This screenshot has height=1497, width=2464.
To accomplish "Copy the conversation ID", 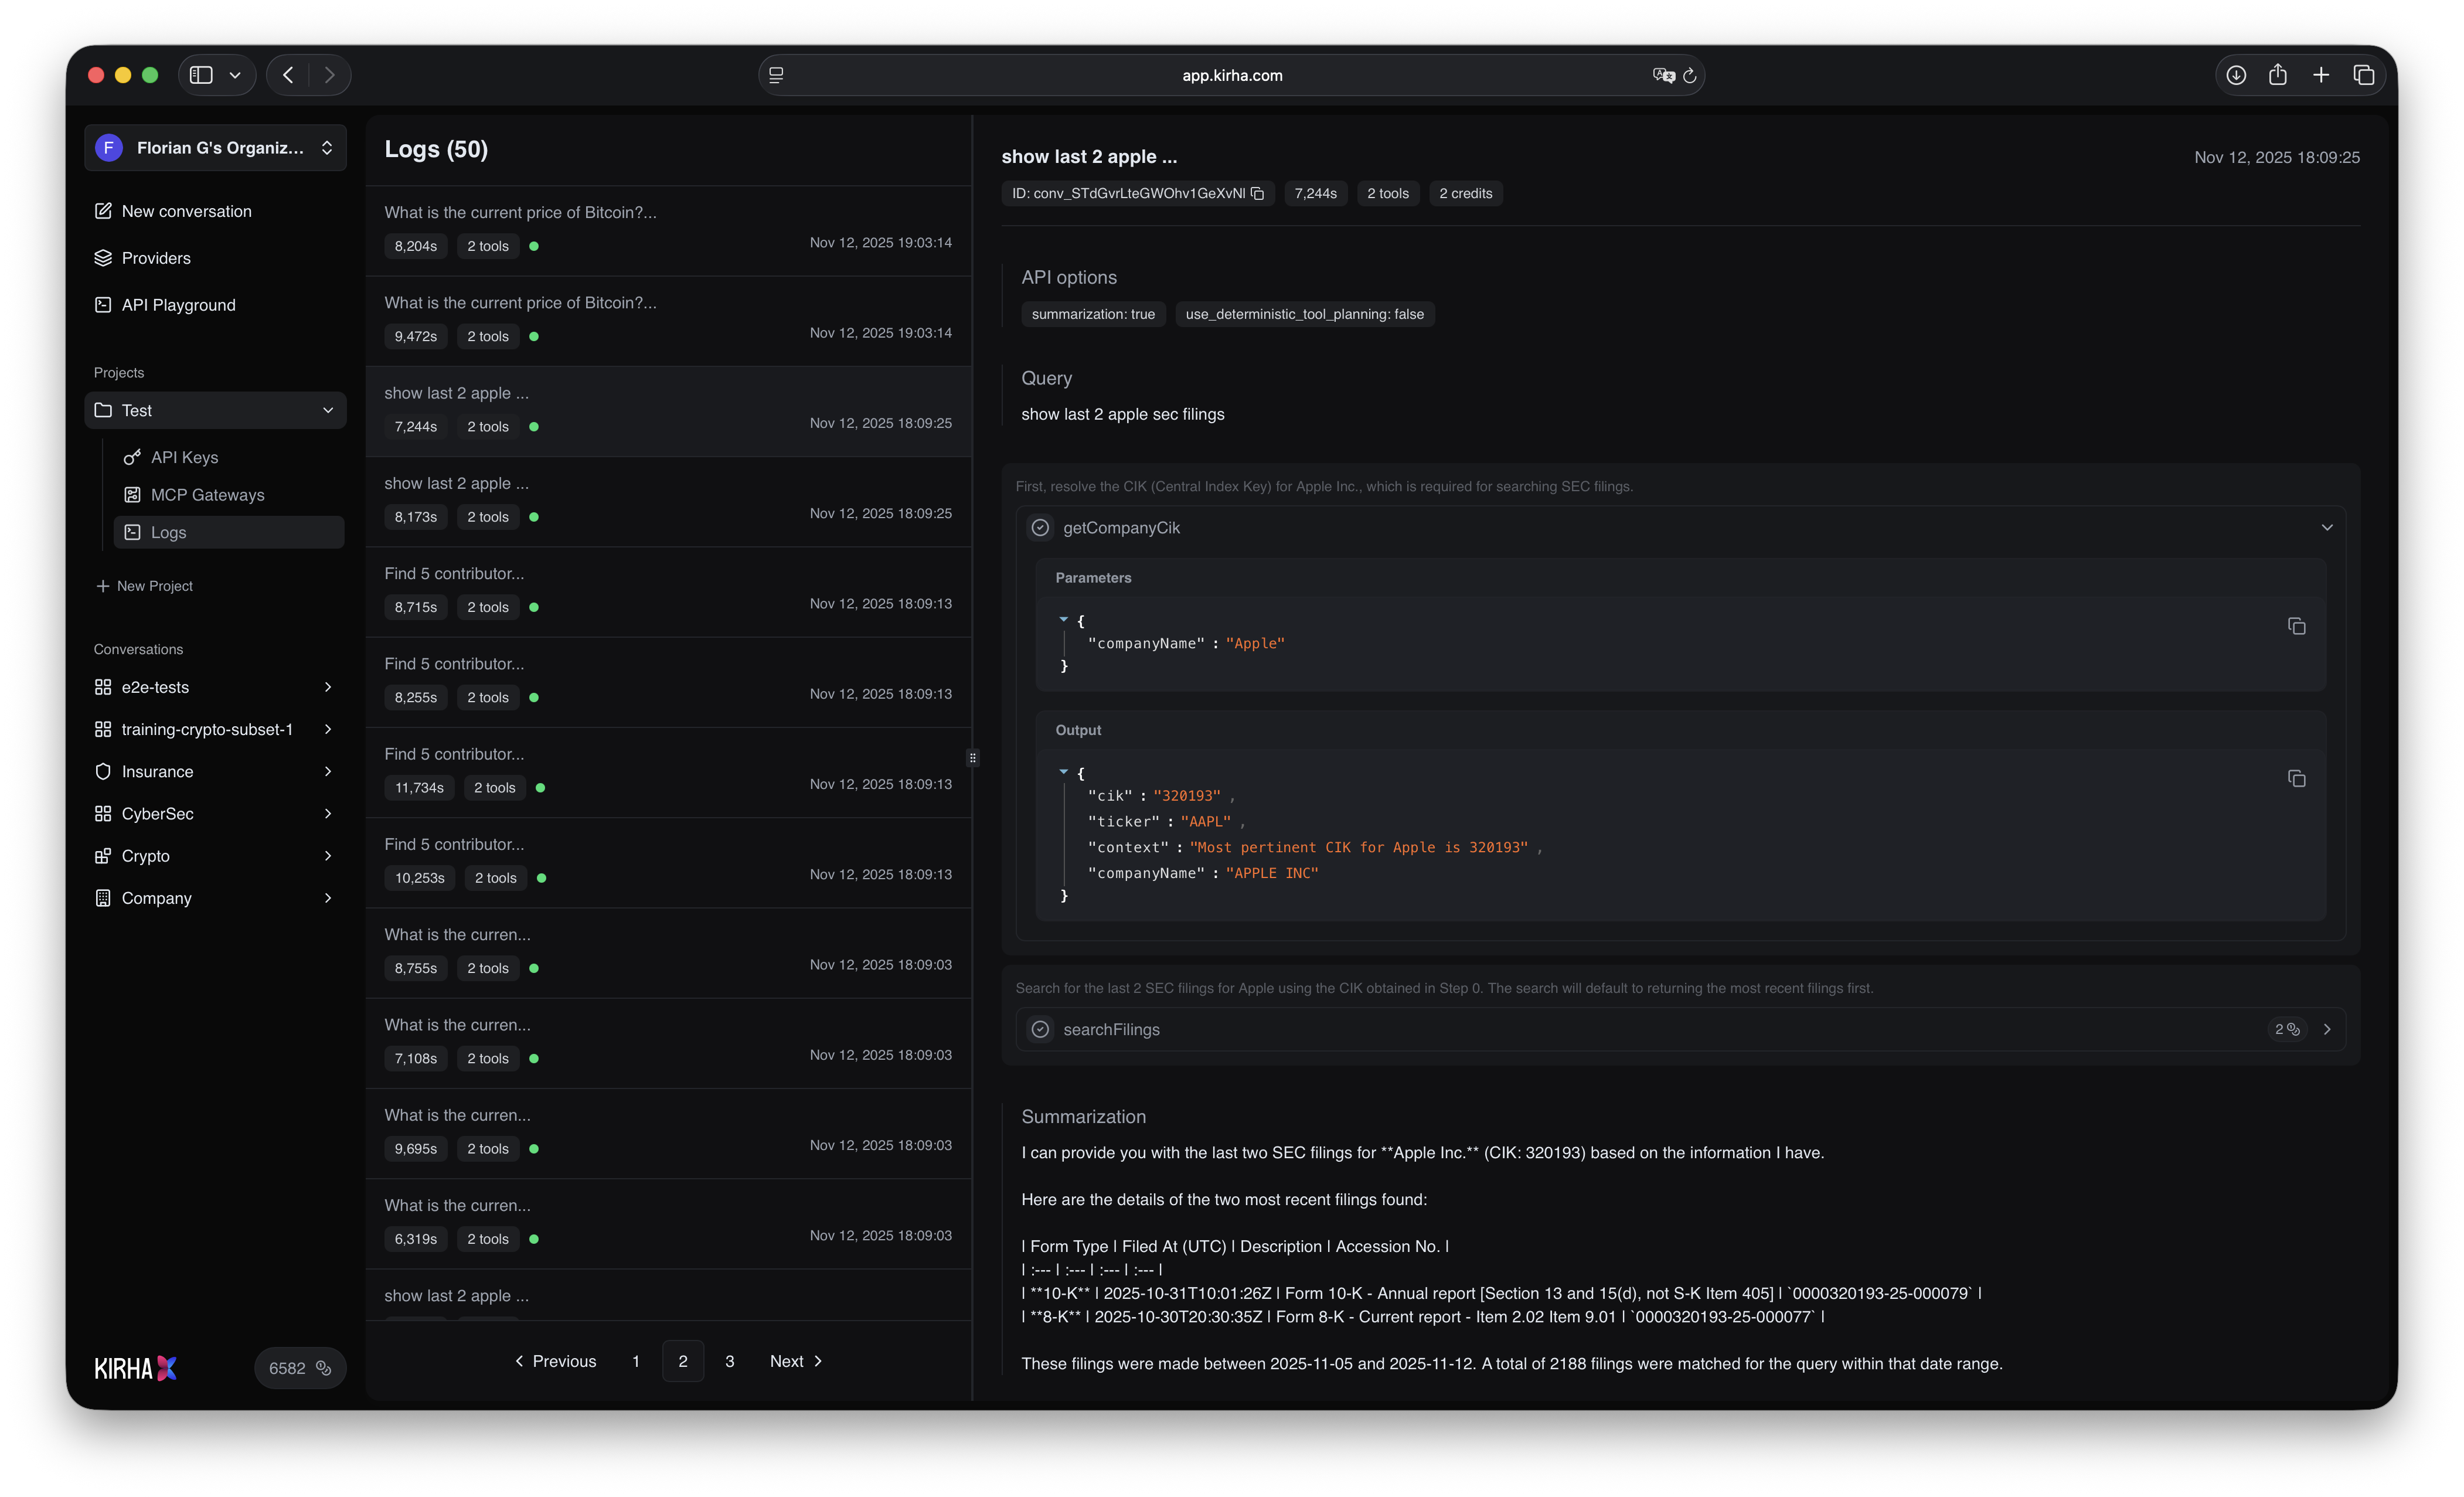I will coord(1257,193).
